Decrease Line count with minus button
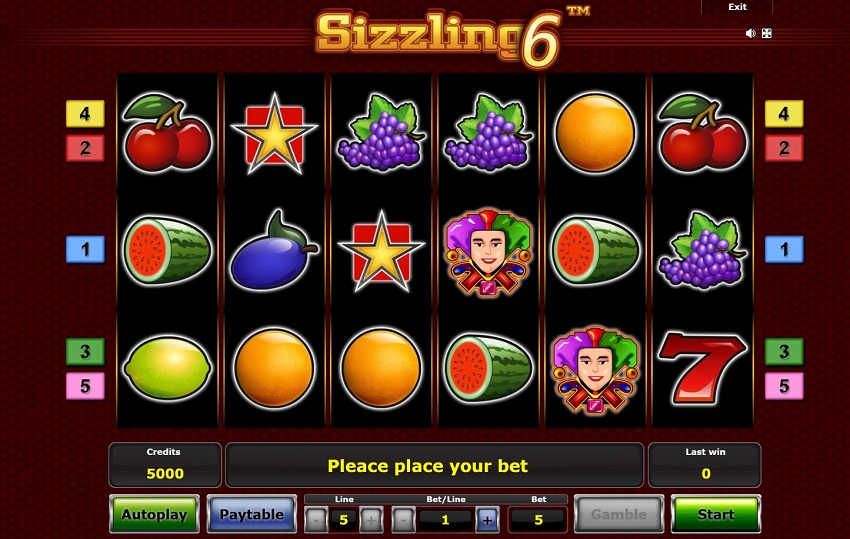The width and height of the screenshot is (850, 539). pyautogui.click(x=316, y=521)
